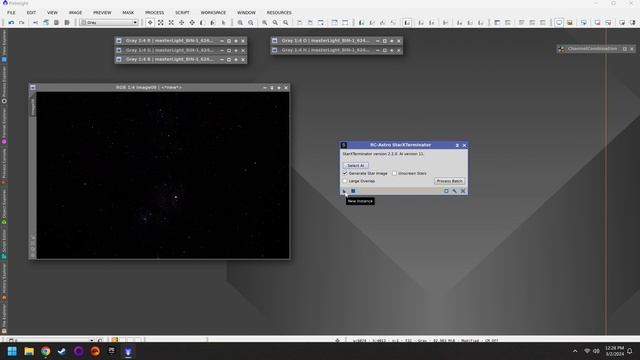
Task: Click PixInsight icon in taskbar
Action: [128, 351]
